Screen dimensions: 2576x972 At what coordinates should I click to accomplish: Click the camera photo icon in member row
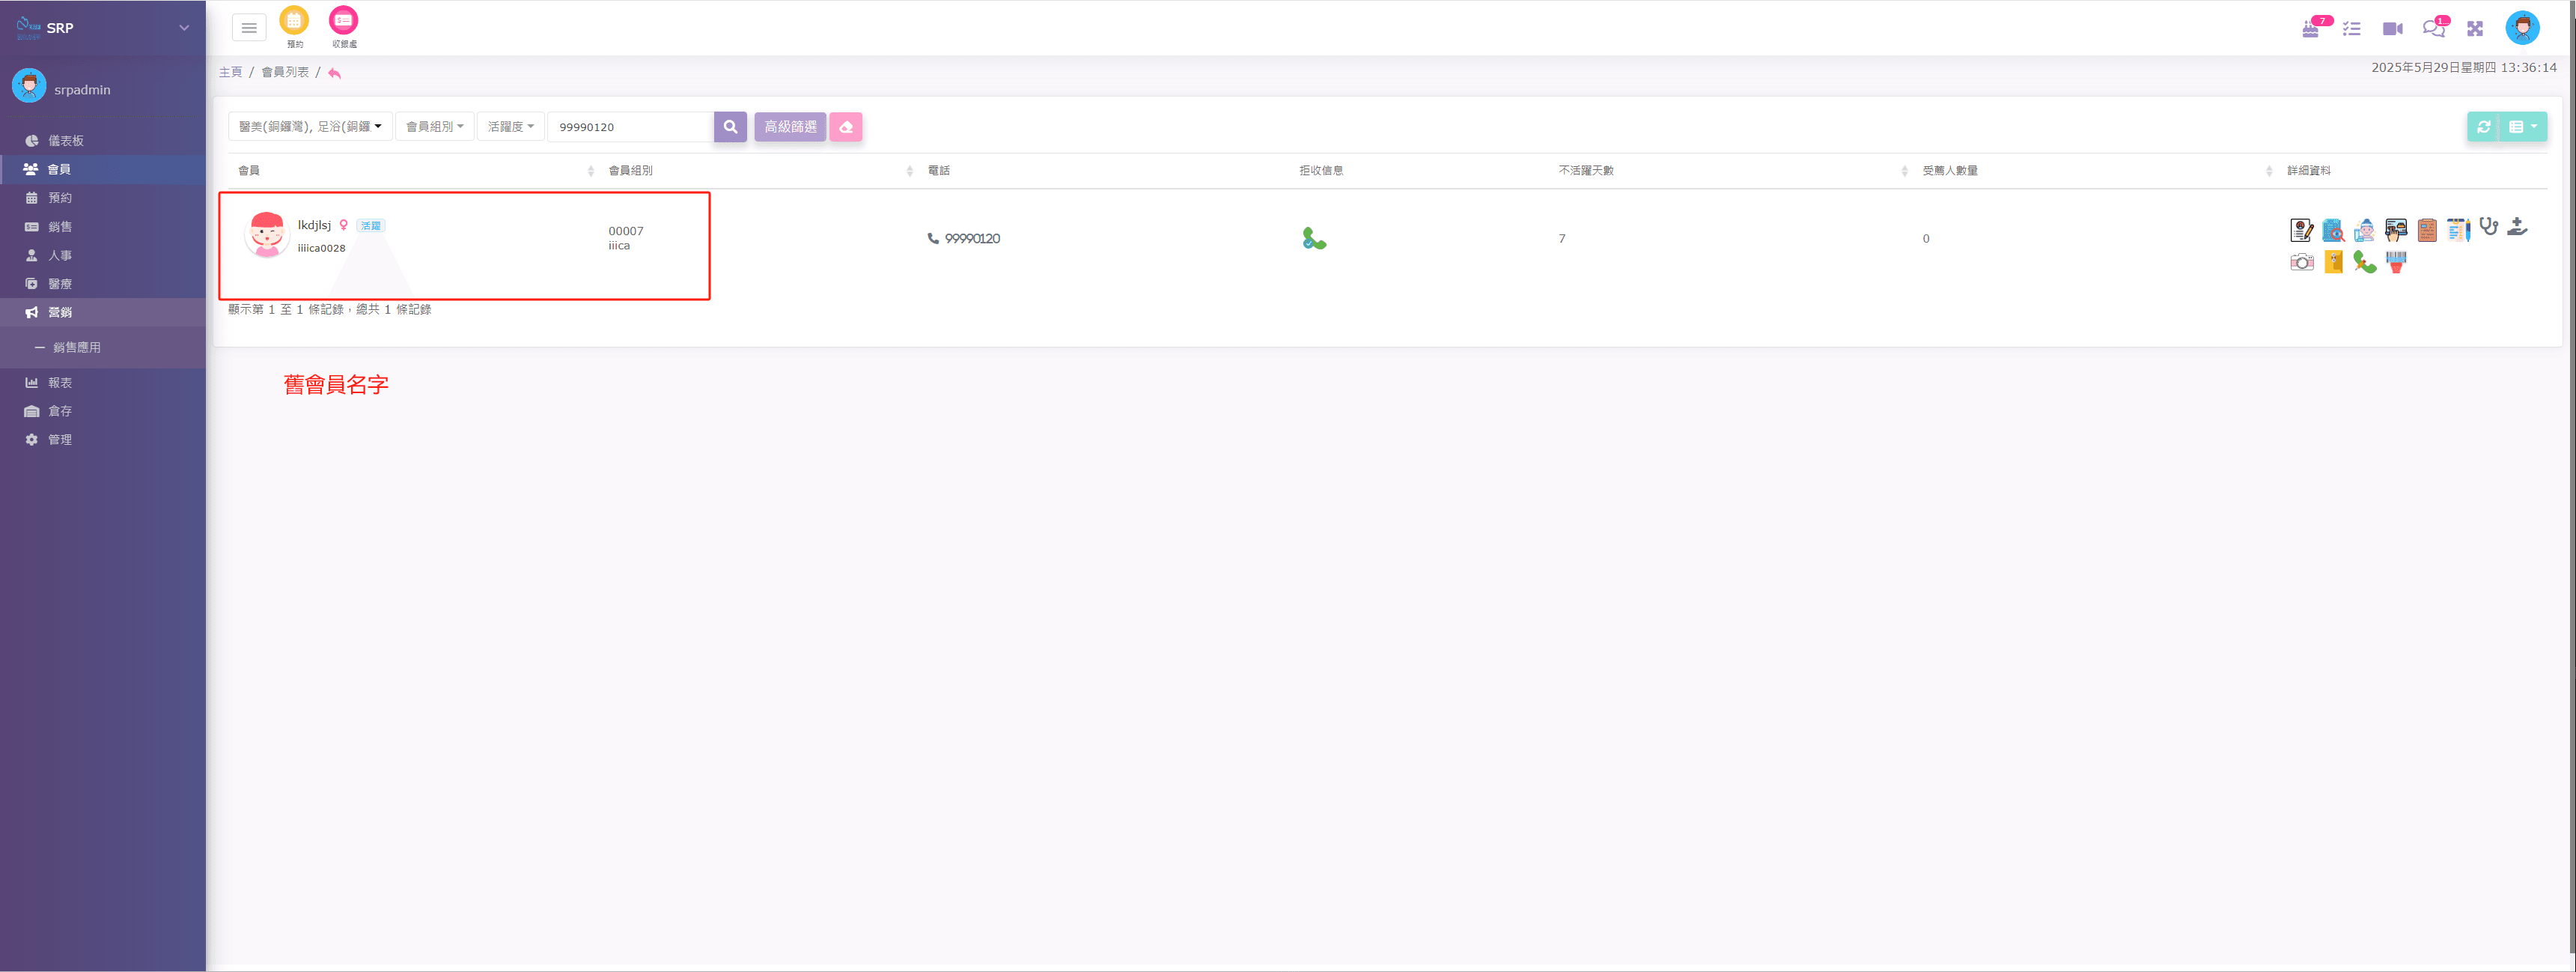[x=2301, y=262]
